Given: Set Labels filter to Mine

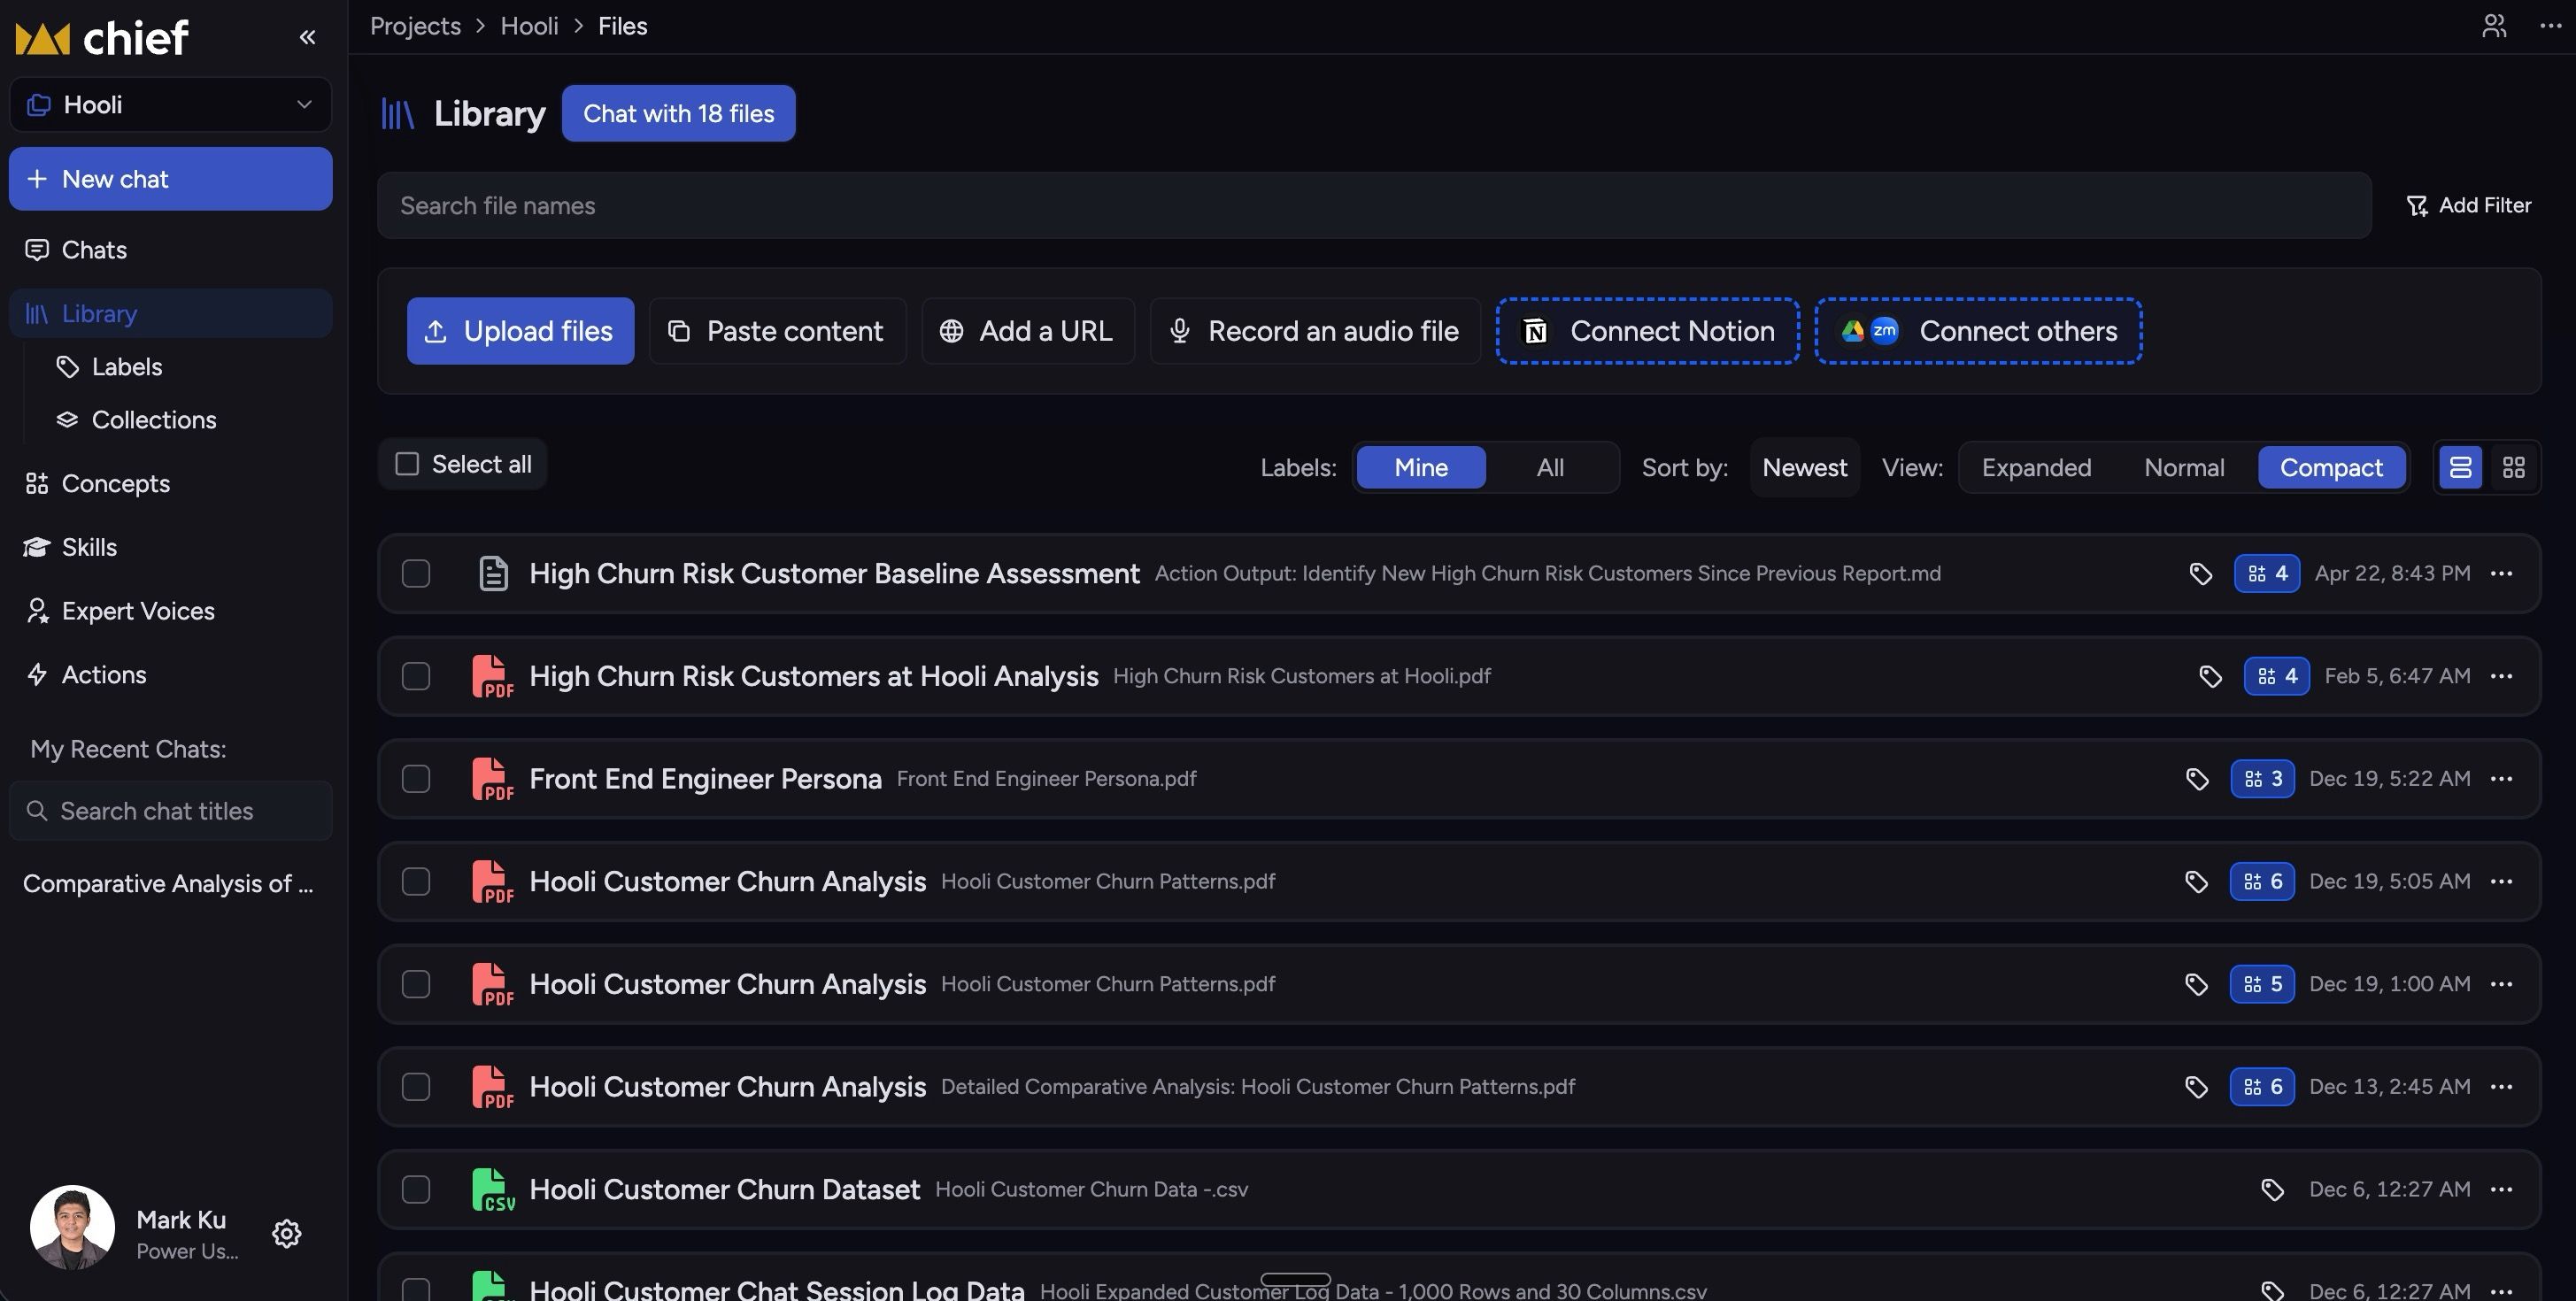Looking at the screenshot, I should (x=1421, y=467).
